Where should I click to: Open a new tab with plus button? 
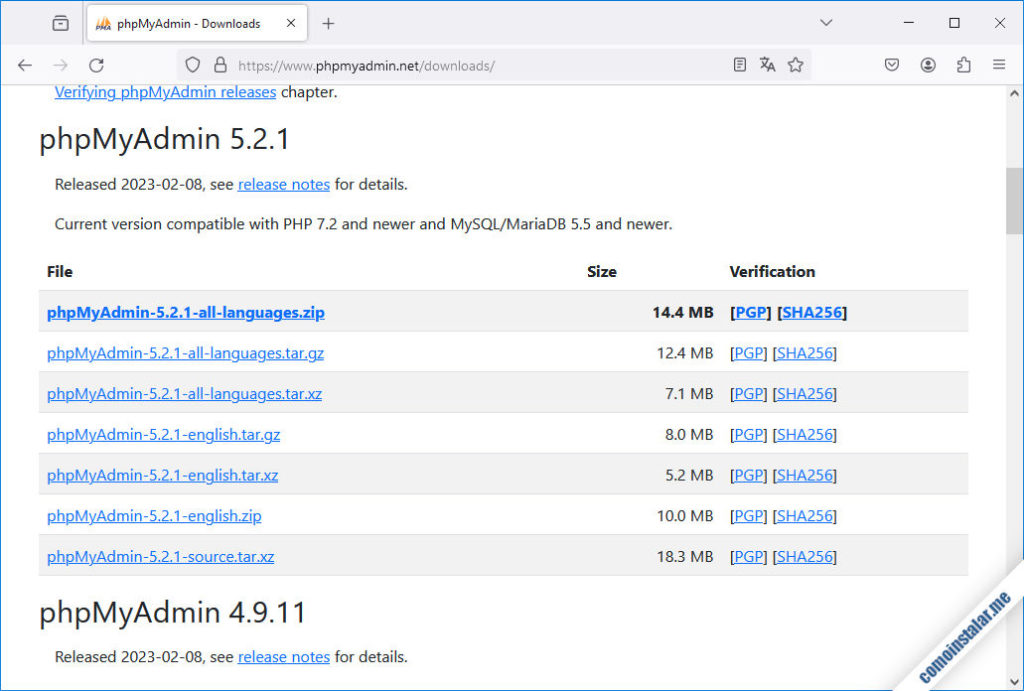(328, 24)
